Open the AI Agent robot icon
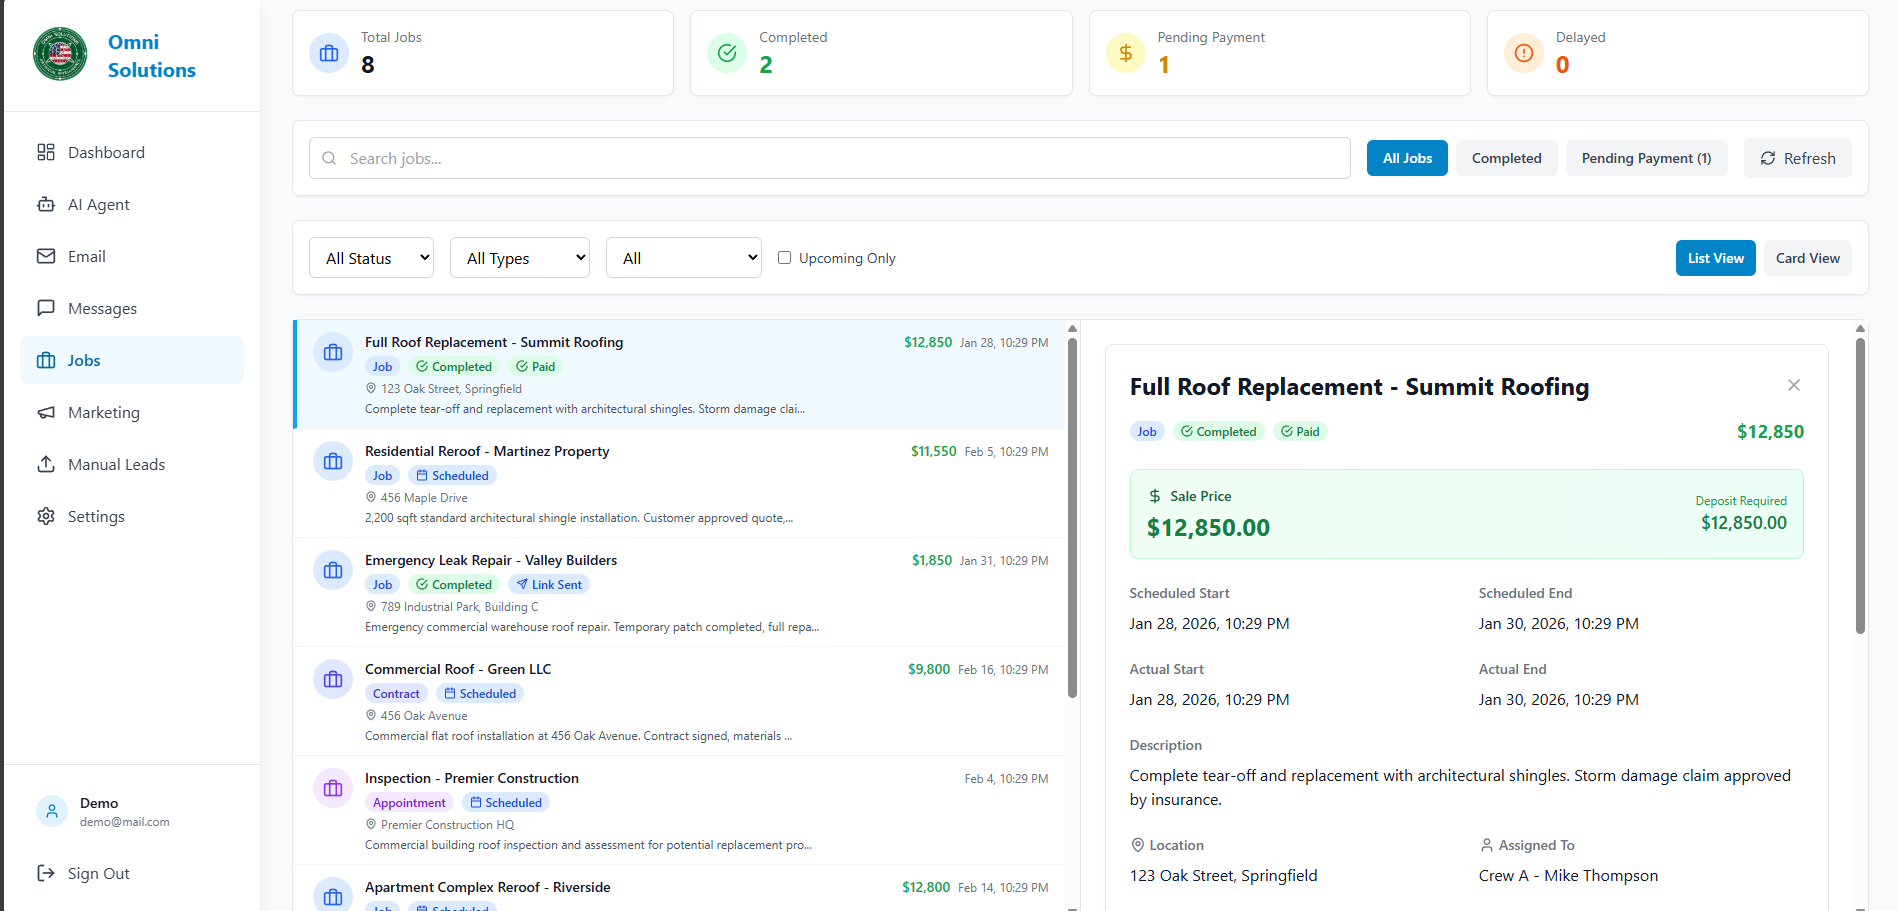The image size is (1897, 911). click(46, 204)
